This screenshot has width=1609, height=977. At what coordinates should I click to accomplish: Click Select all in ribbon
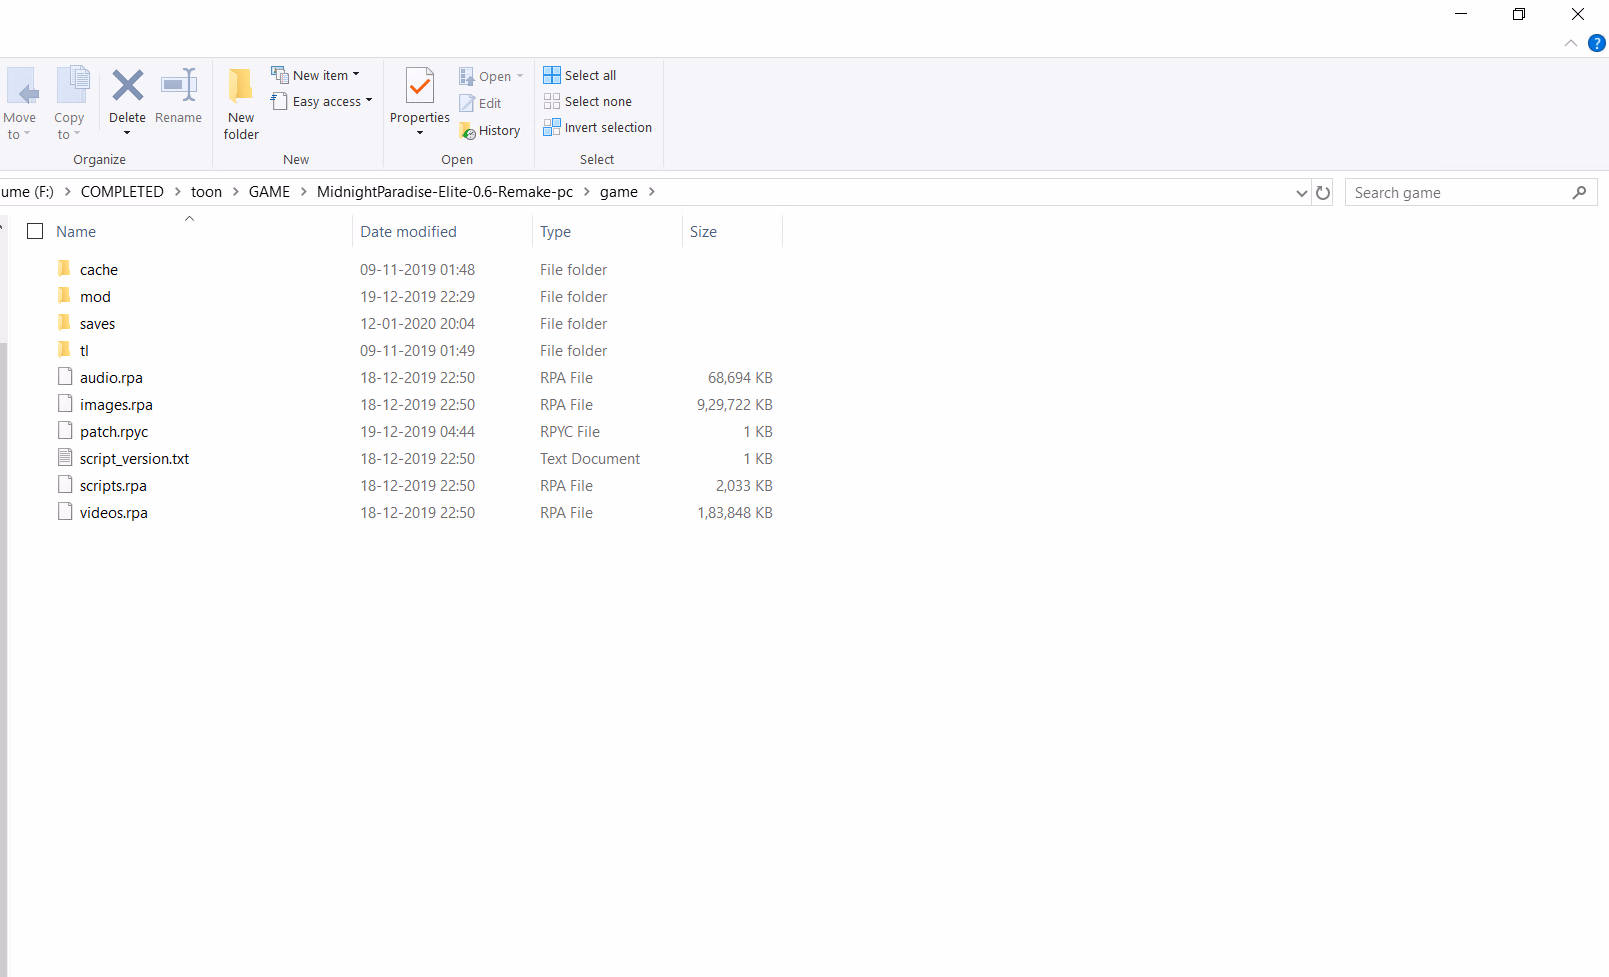(580, 76)
